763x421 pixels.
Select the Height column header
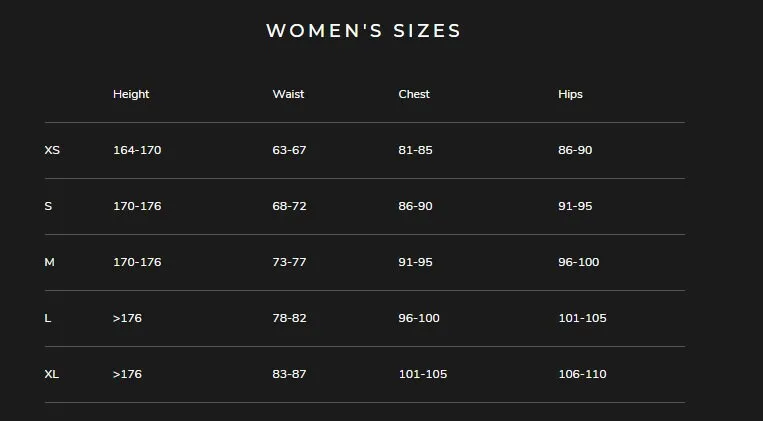click(x=131, y=94)
